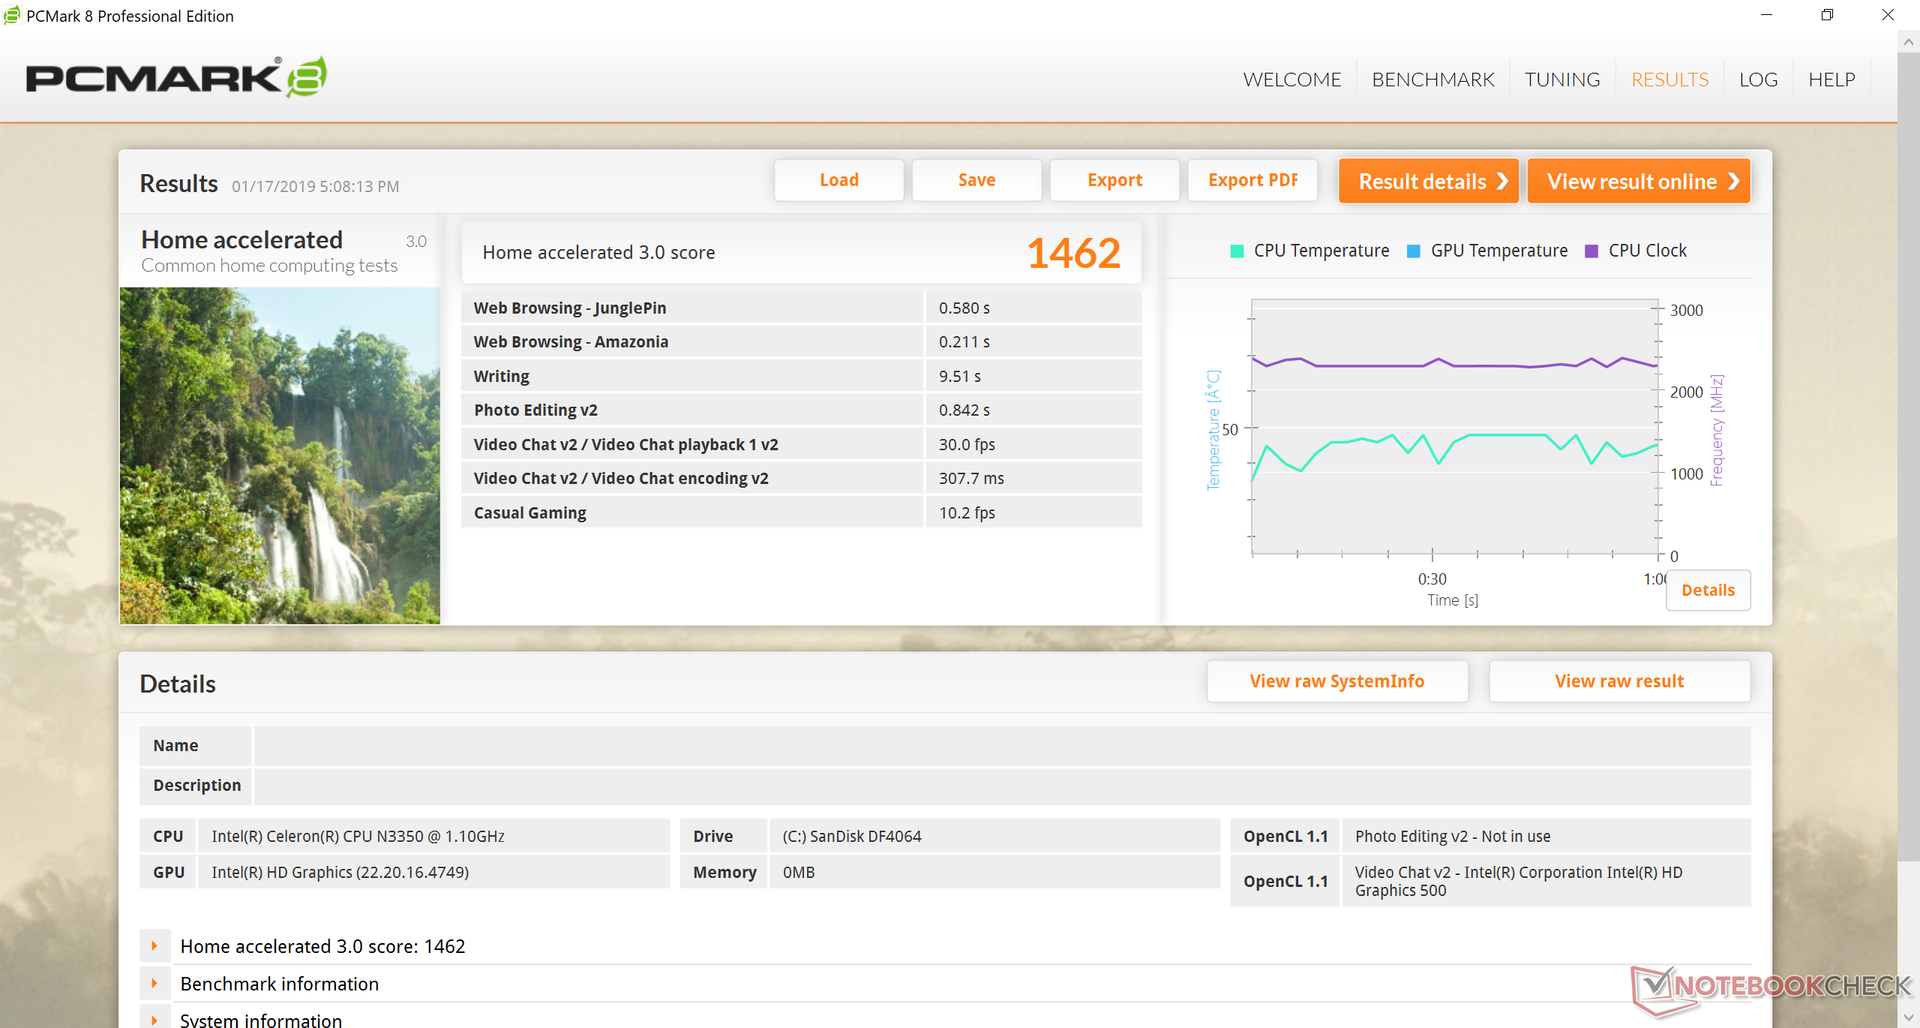The height and width of the screenshot is (1028, 1920).
Task: Select the Casual Gaming row
Action: [801, 512]
